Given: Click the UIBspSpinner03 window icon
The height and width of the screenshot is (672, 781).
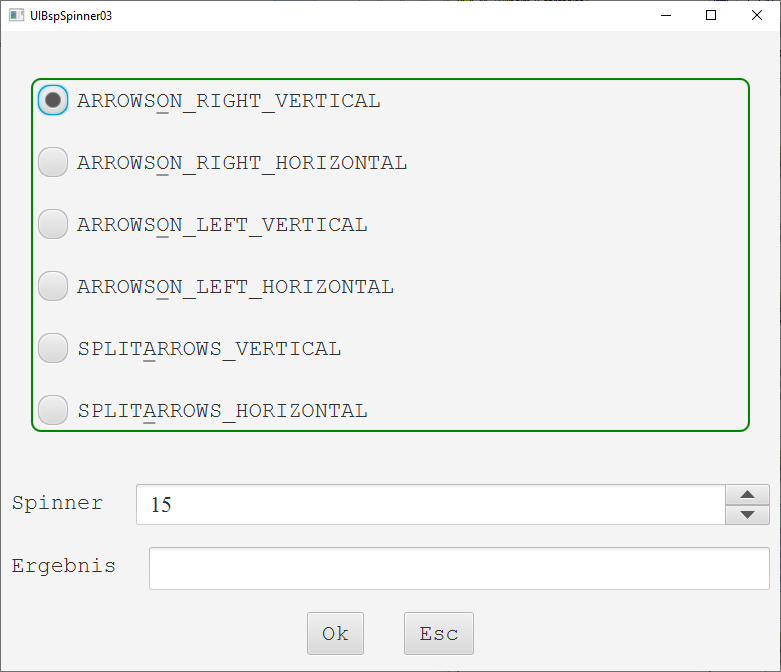Looking at the screenshot, I should point(16,15).
